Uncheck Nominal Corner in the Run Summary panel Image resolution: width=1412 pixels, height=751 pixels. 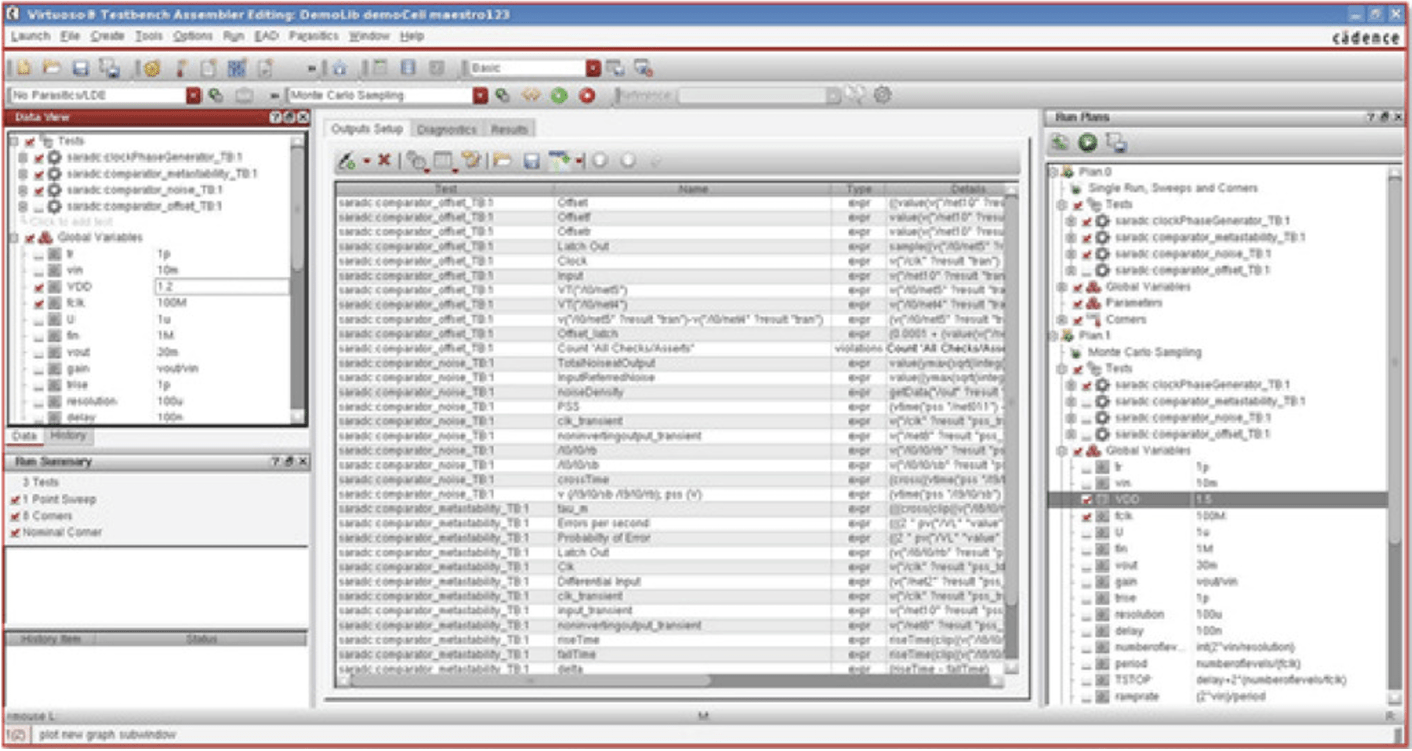pyautogui.click(x=15, y=532)
